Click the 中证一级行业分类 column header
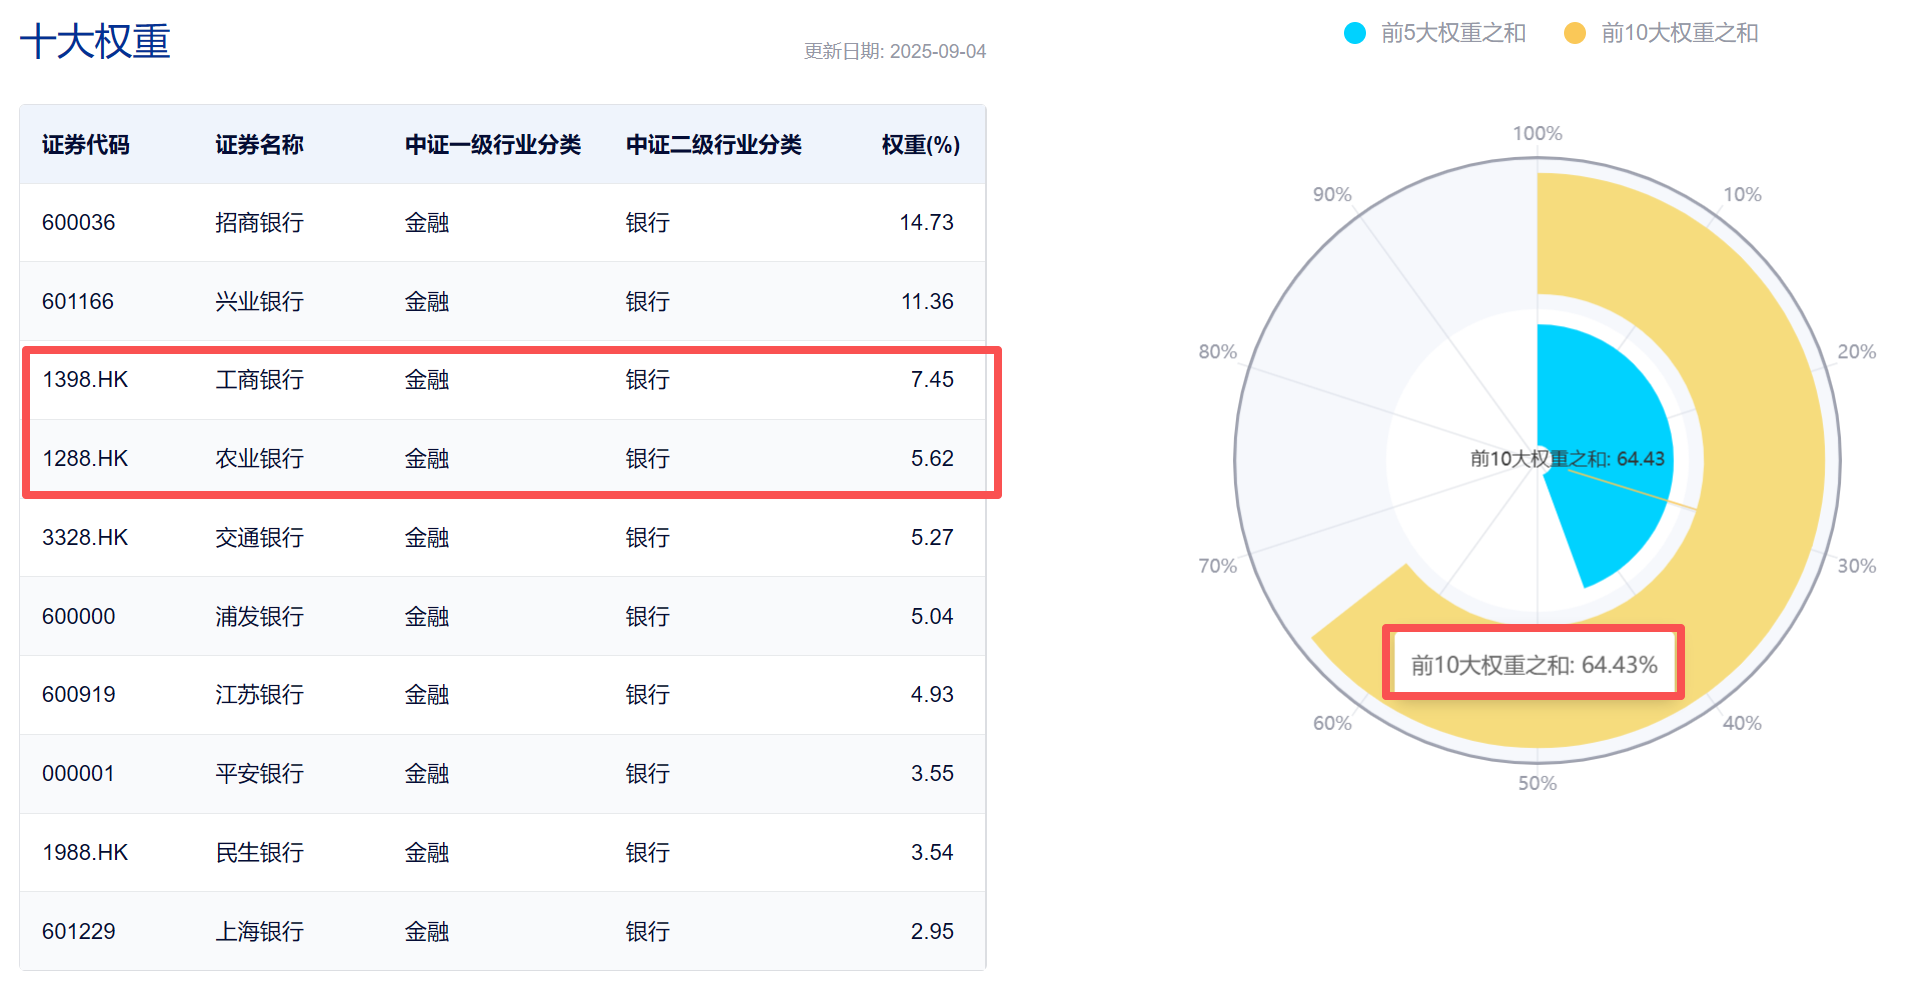1906x996 pixels. click(493, 145)
